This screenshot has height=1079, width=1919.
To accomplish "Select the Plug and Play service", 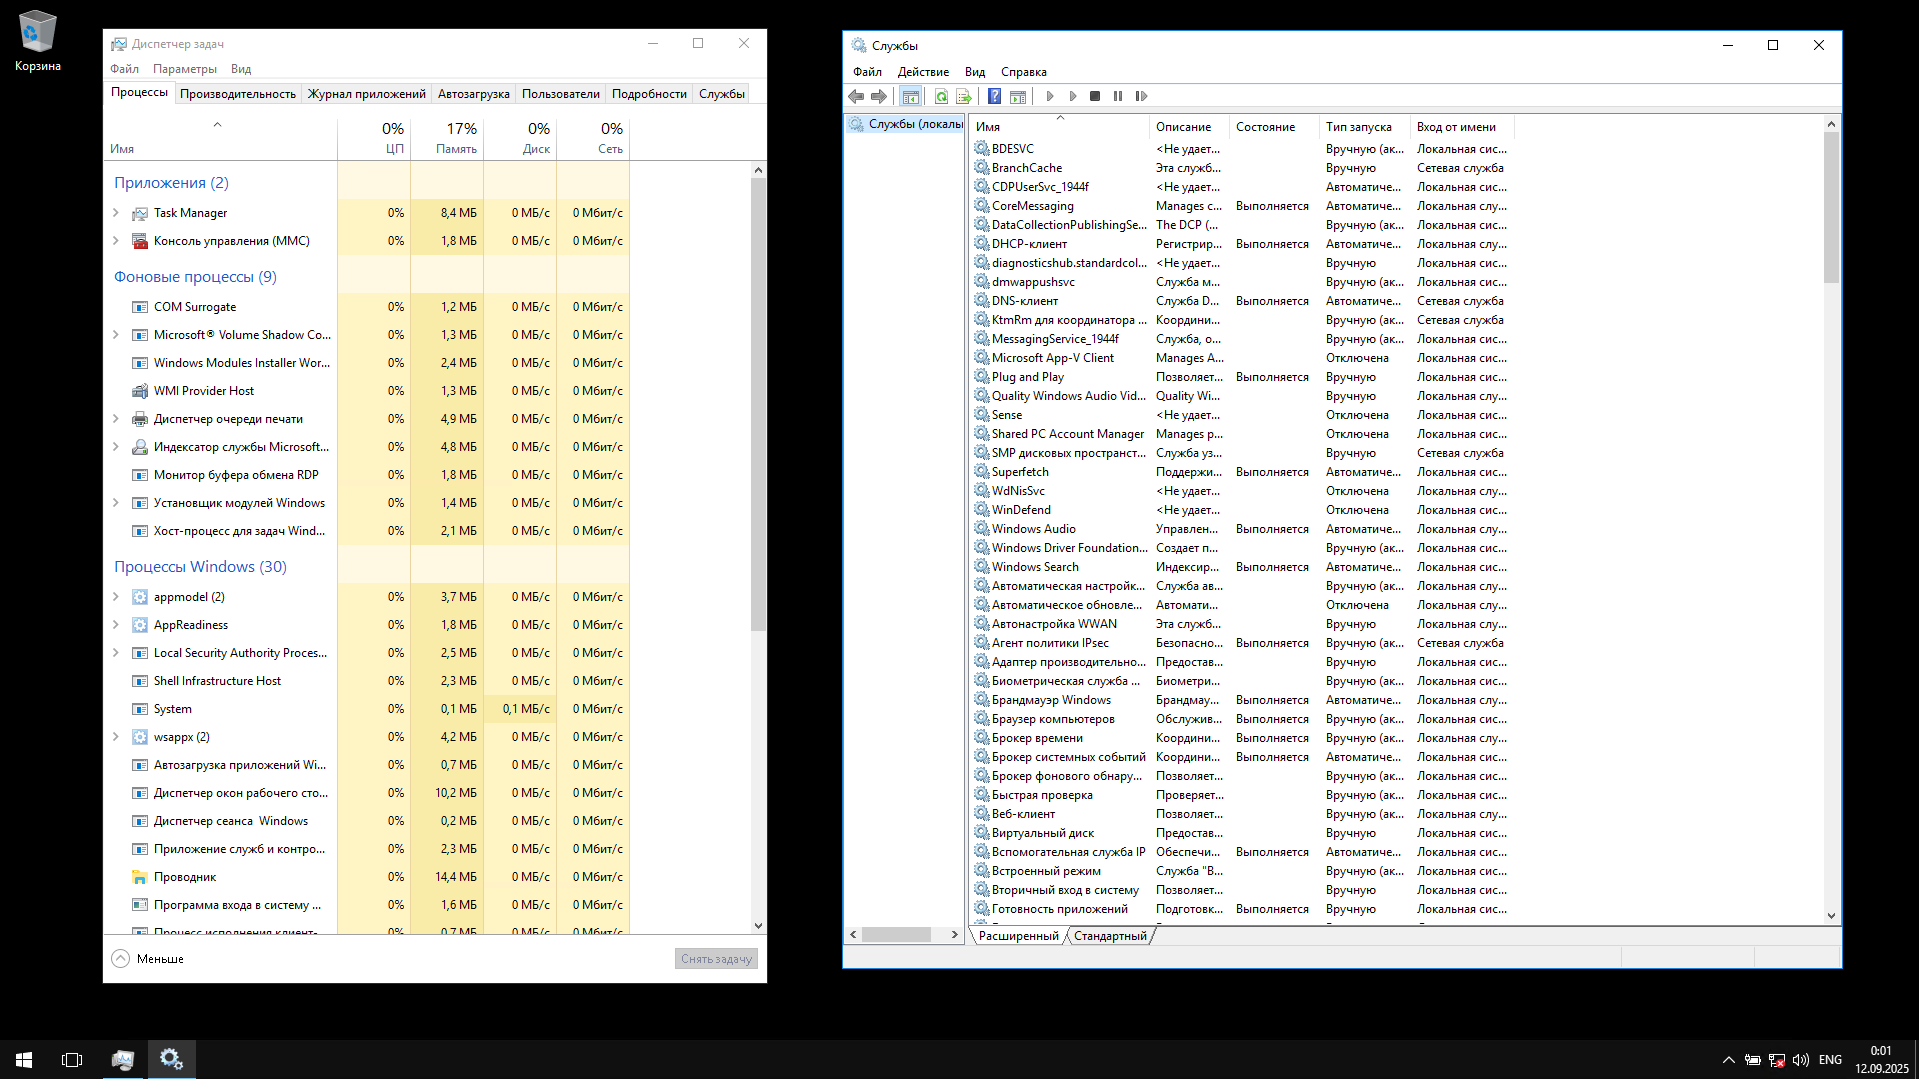I will pyautogui.click(x=1243, y=377).
